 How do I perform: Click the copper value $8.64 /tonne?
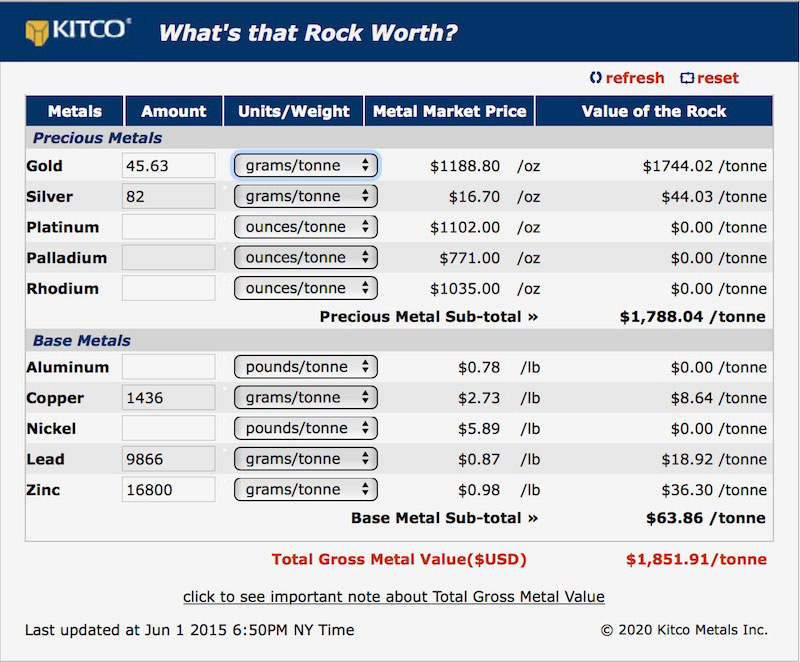[718, 398]
